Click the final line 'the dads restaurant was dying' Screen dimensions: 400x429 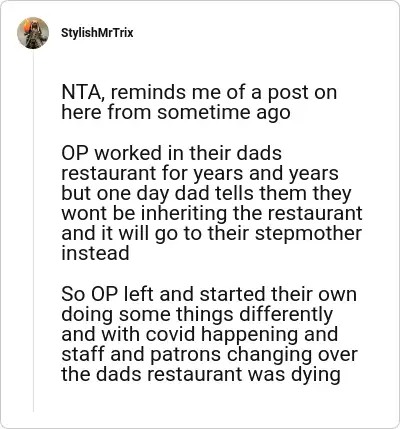pos(201,375)
